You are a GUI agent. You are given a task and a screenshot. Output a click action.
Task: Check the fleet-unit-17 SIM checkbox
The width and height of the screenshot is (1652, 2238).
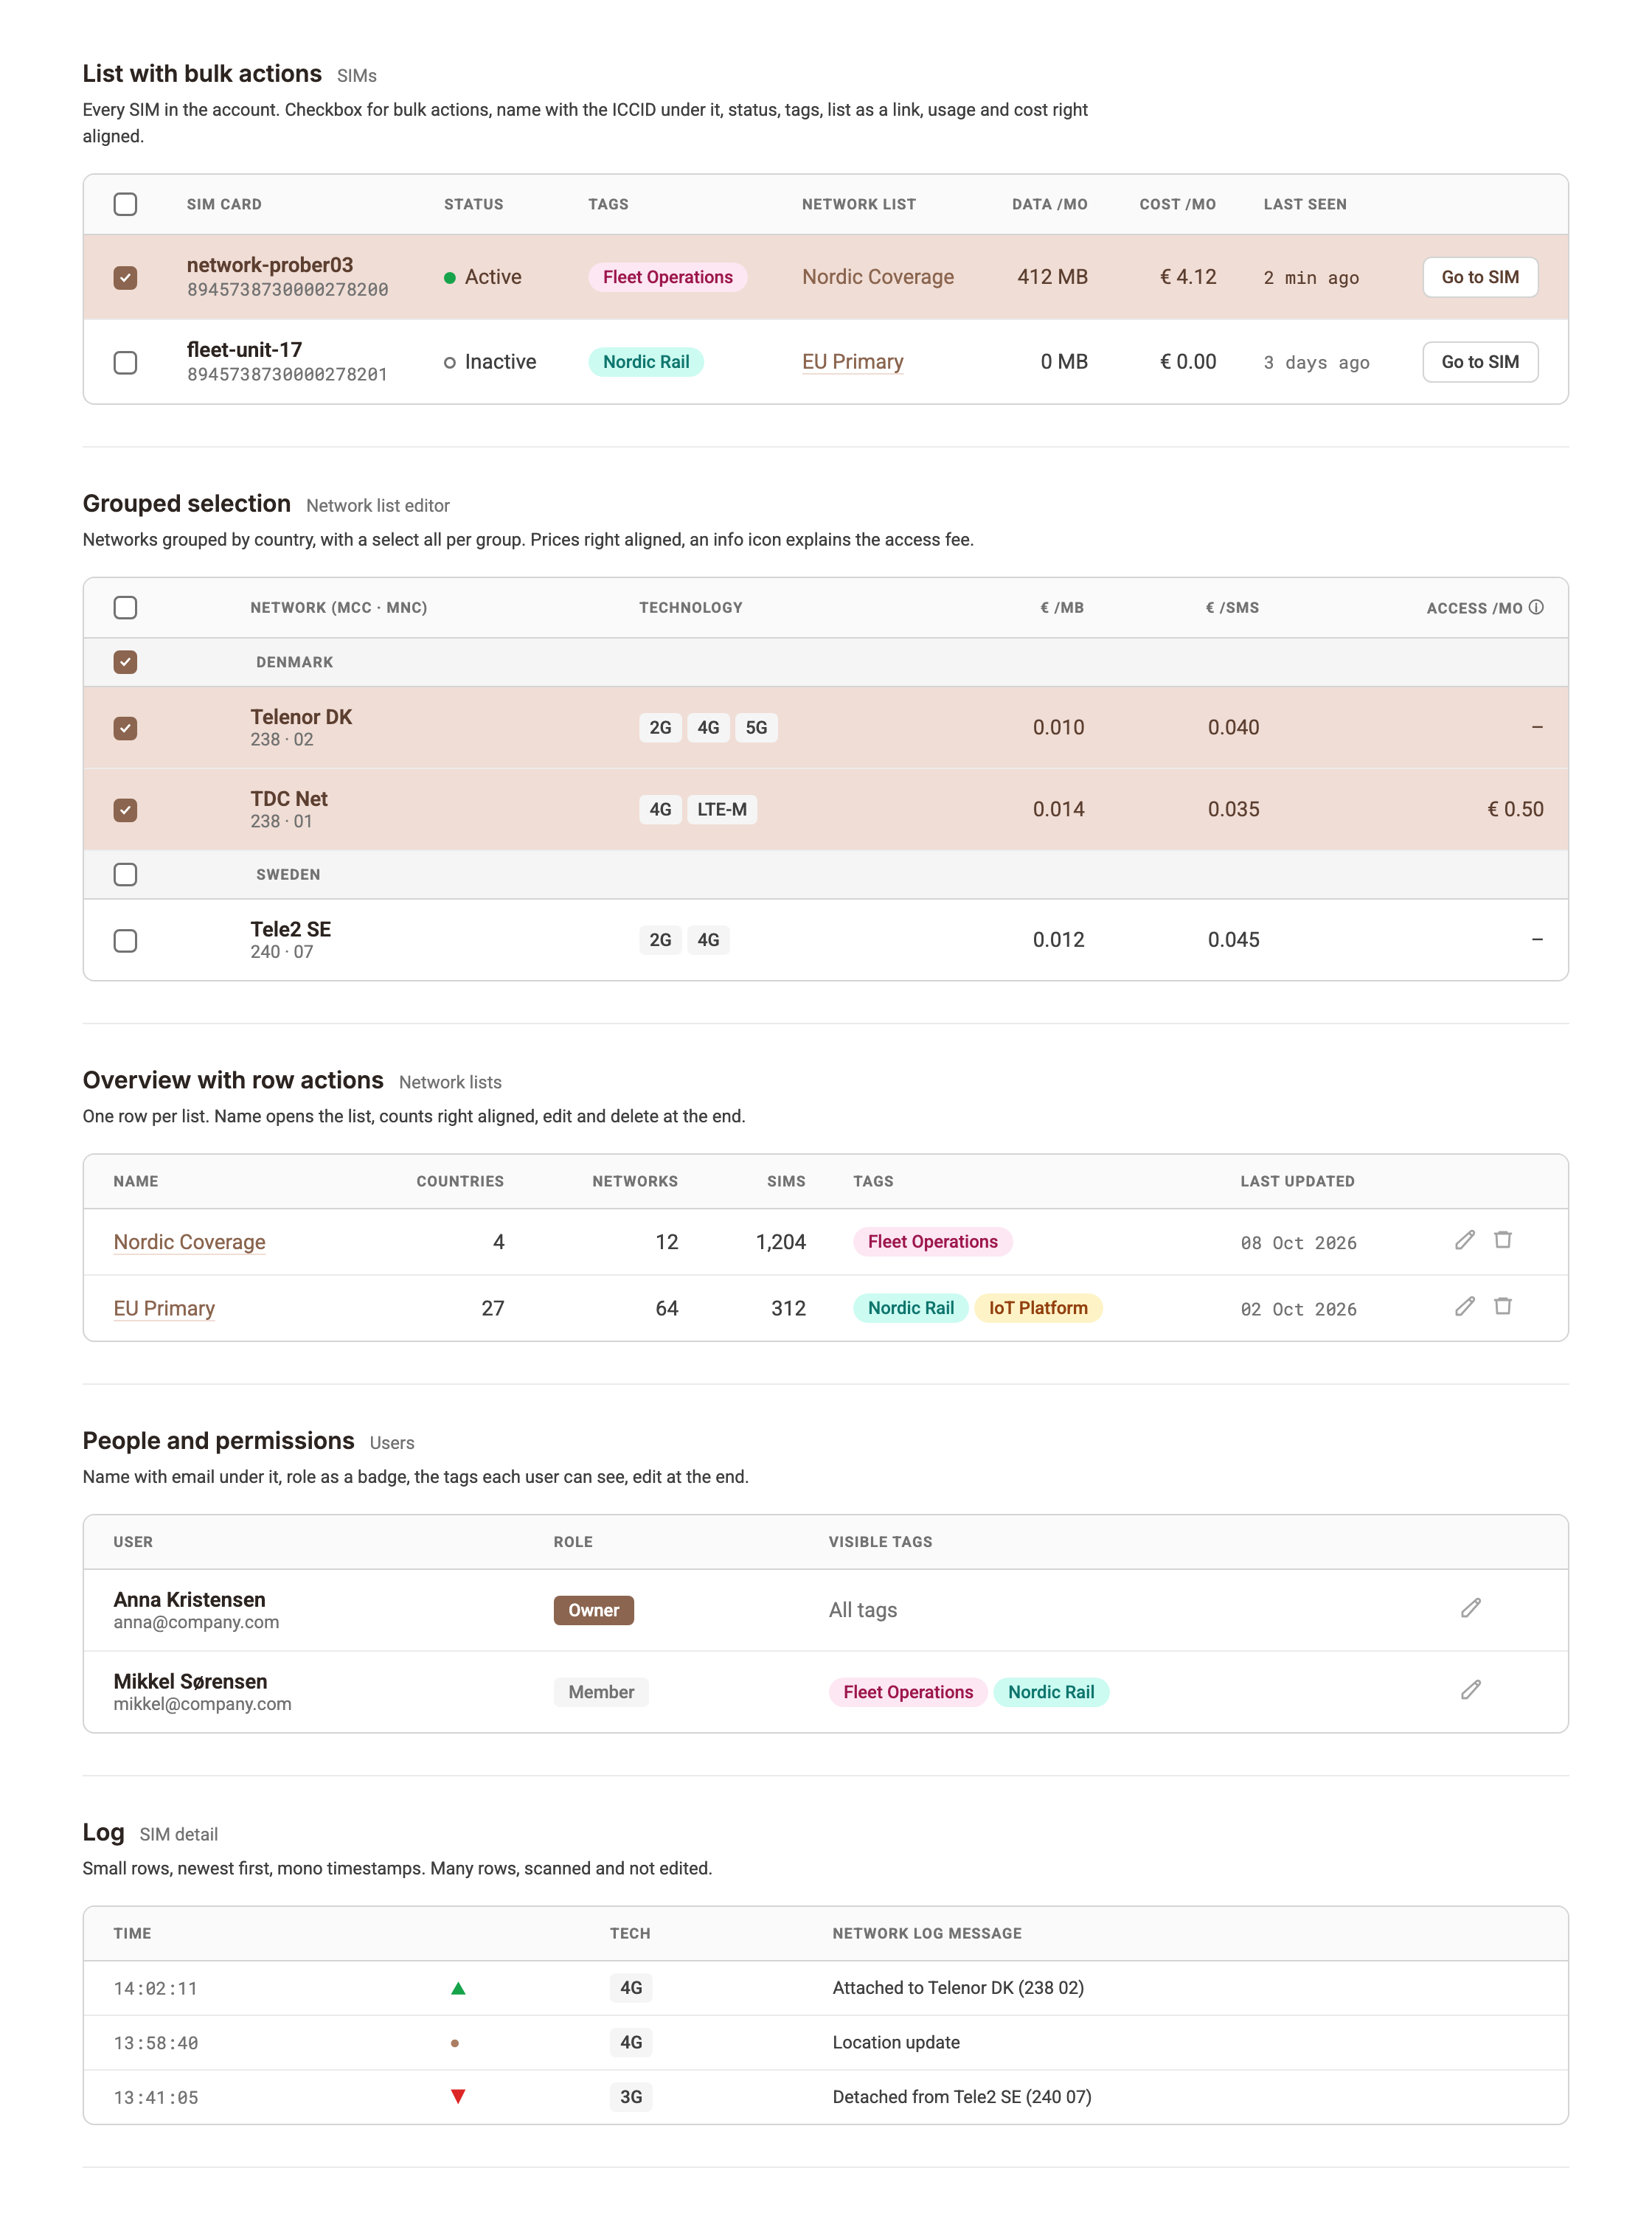pos(125,362)
